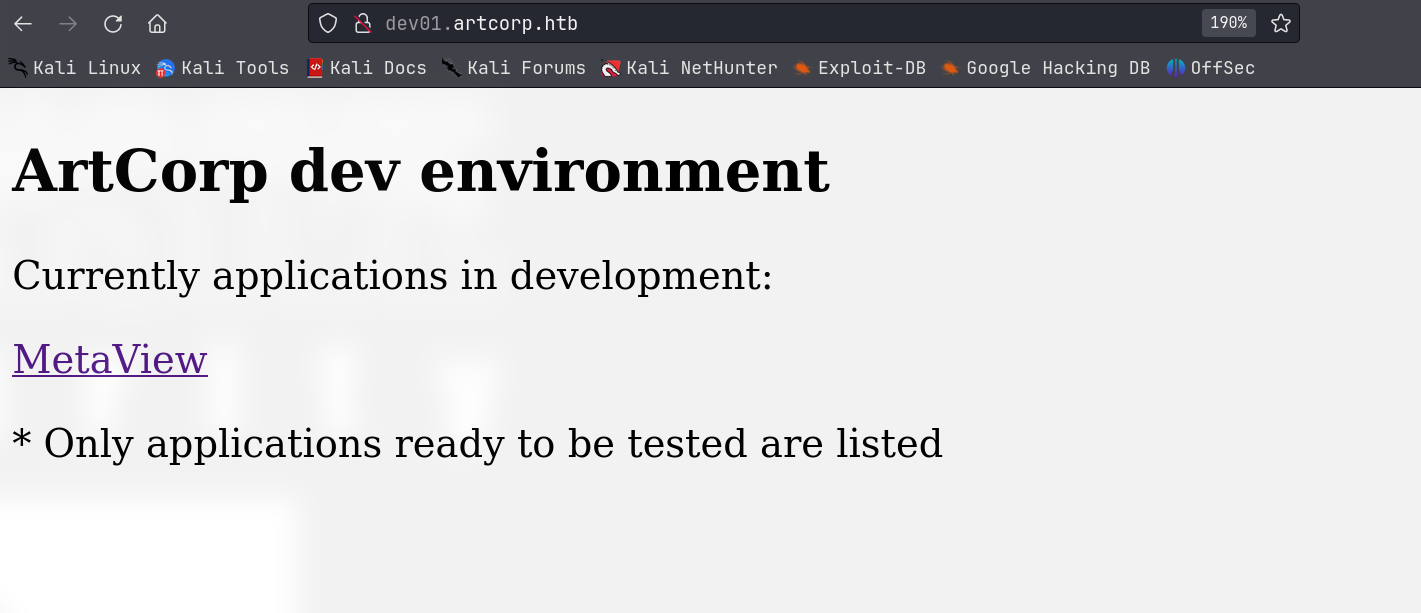Viewport: 1421px width, 613px height.
Task: Click the tracking protection shield icon
Action: [328, 23]
